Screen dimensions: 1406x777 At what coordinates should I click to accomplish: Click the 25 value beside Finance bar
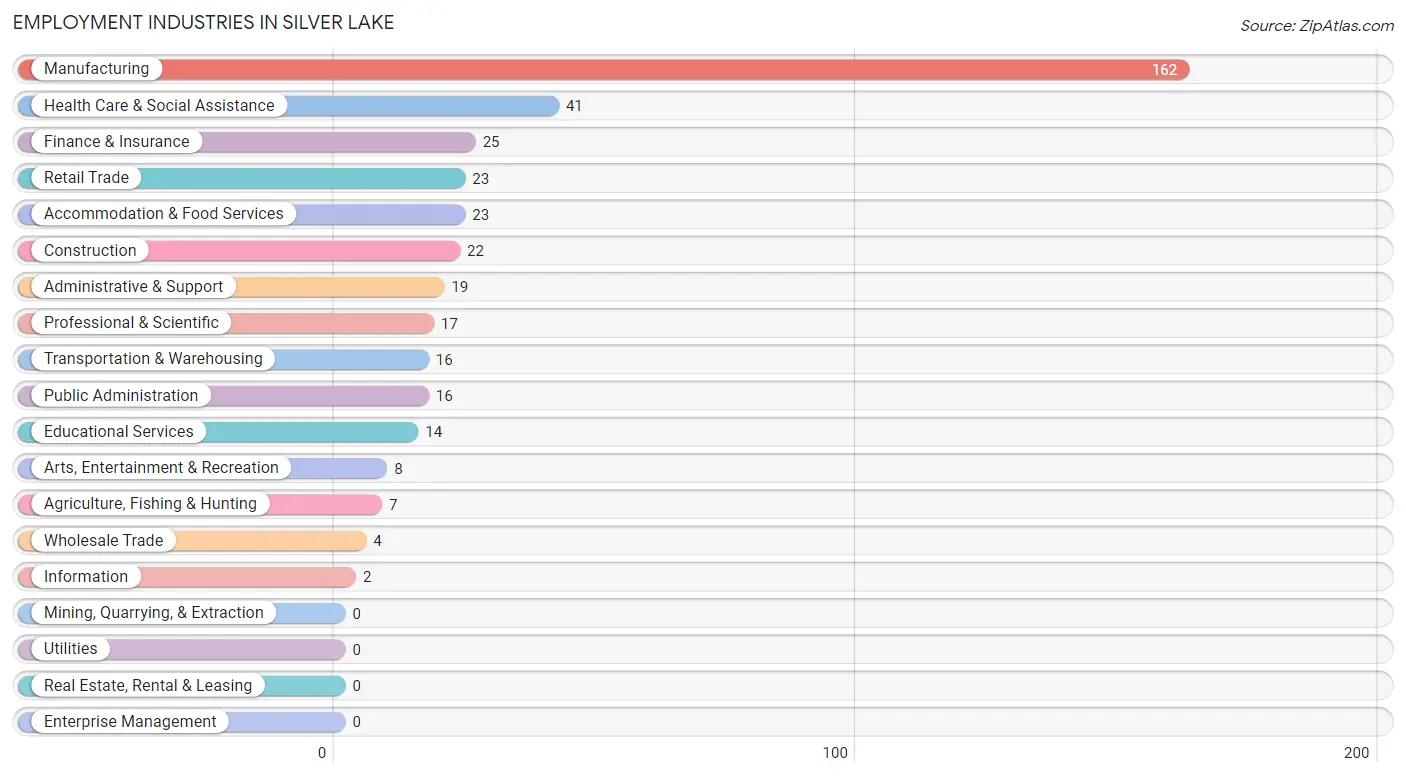[491, 142]
